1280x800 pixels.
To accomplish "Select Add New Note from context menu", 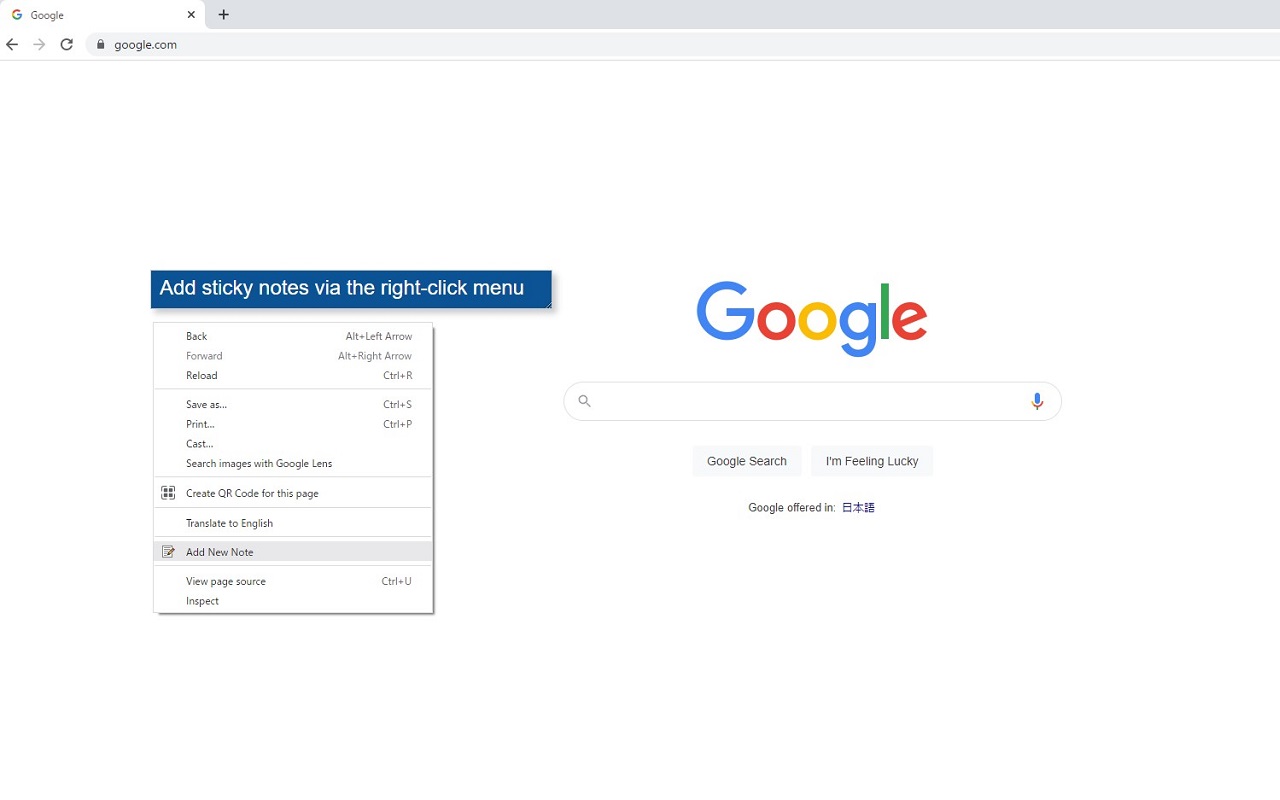I will (x=220, y=552).
